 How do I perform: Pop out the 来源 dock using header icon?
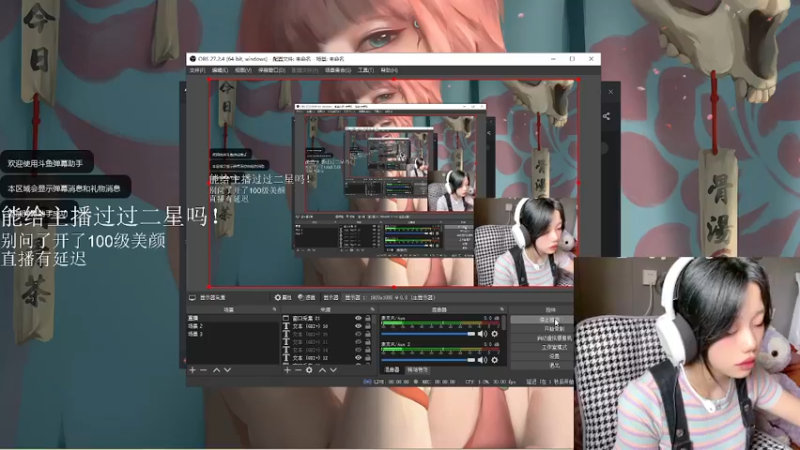click(372, 309)
